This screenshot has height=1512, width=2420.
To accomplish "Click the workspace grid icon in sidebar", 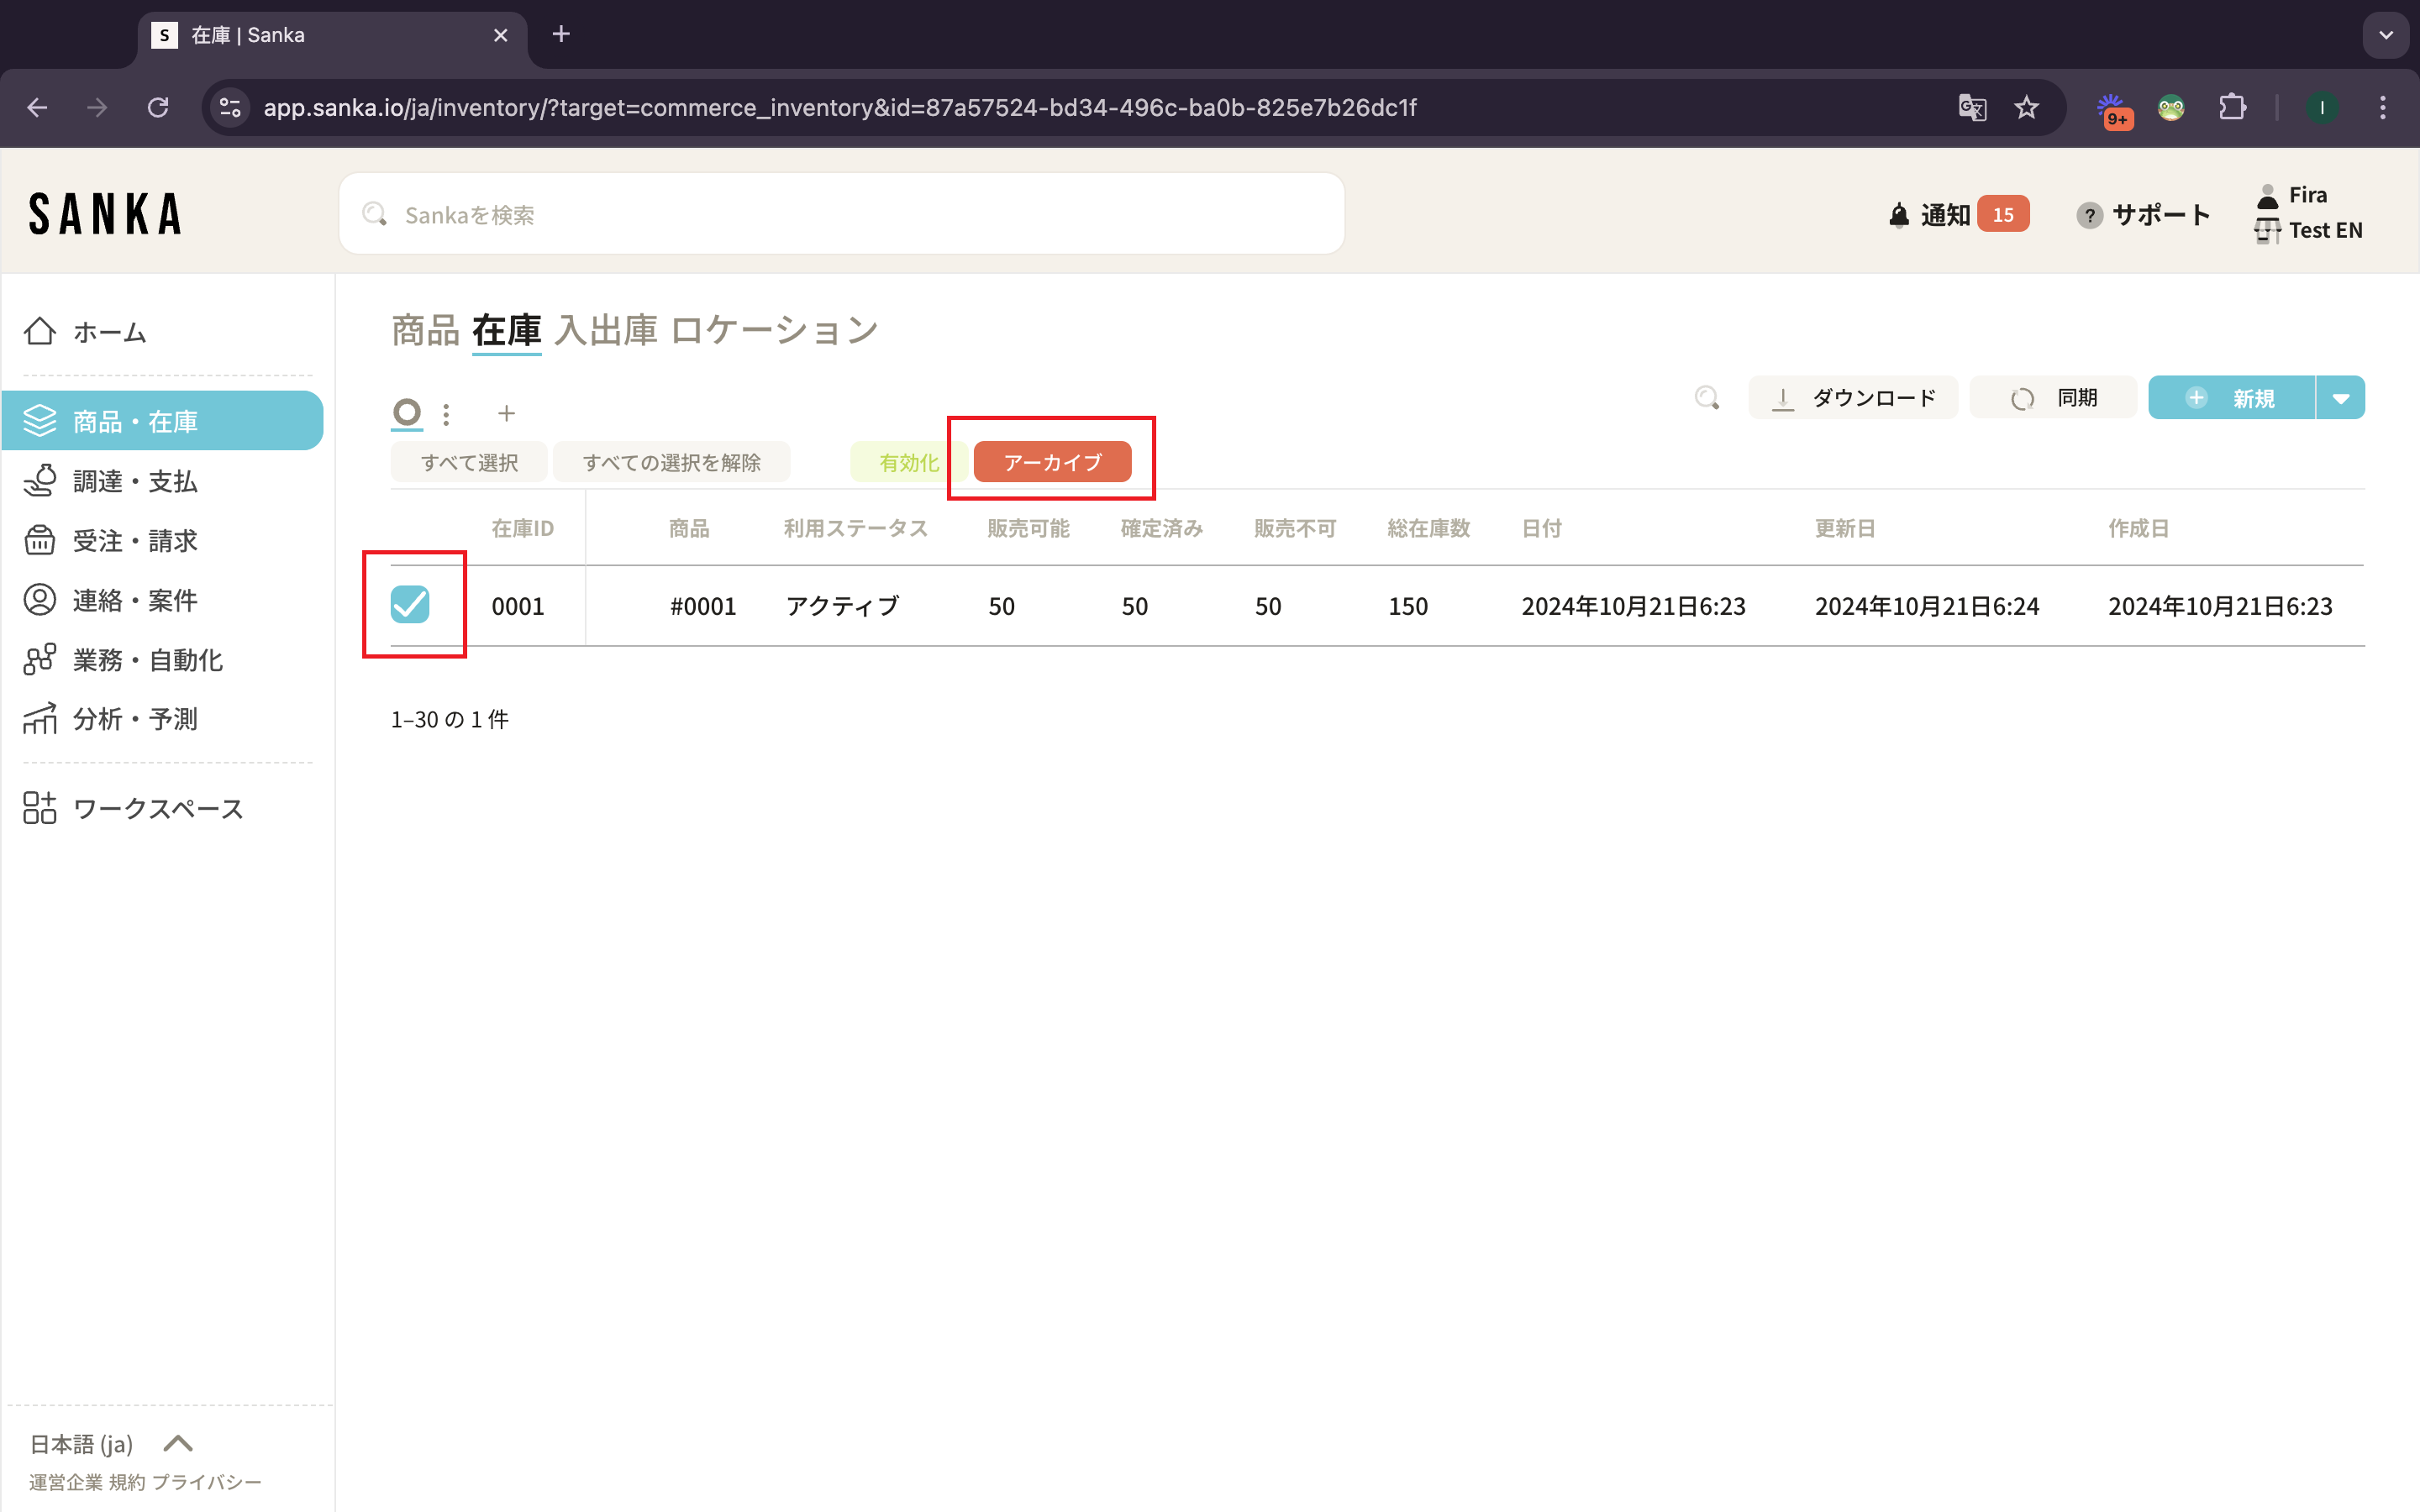I will coord(40,808).
